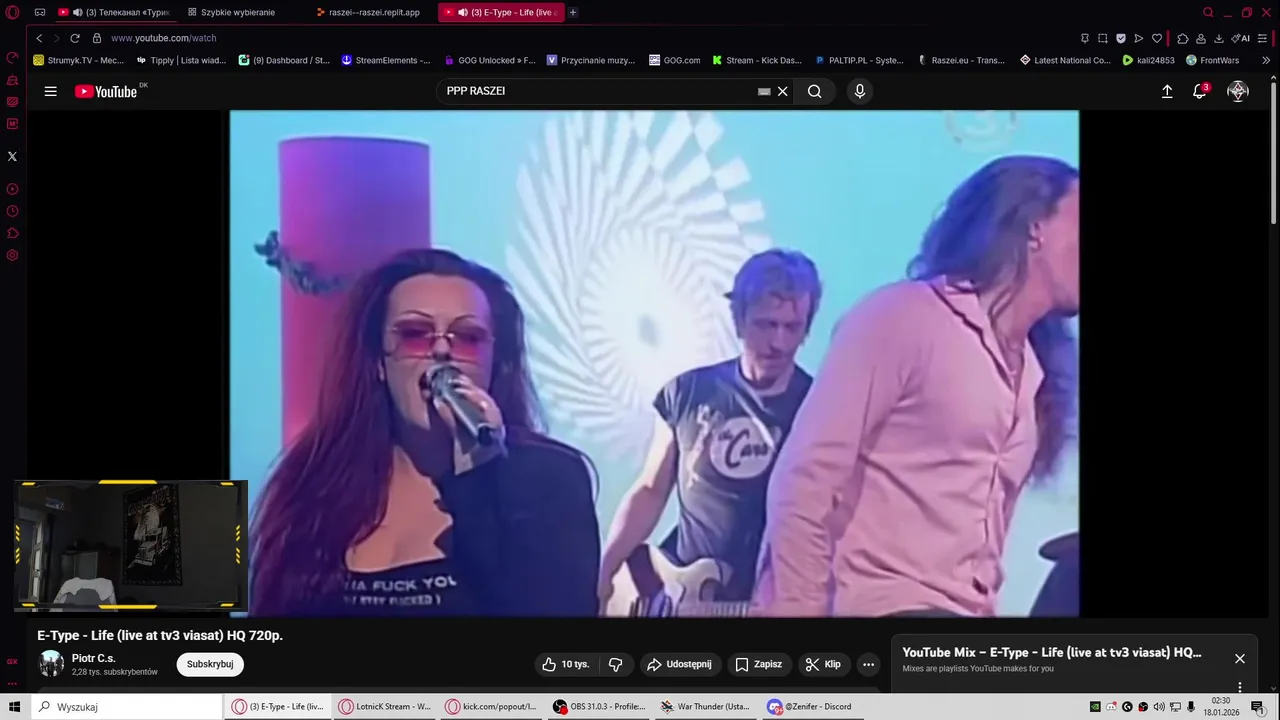Image resolution: width=1280 pixels, height=720 pixels.
Task: Clear the YouTube search field with X
Action: pyautogui.click(x=783, y=91)
